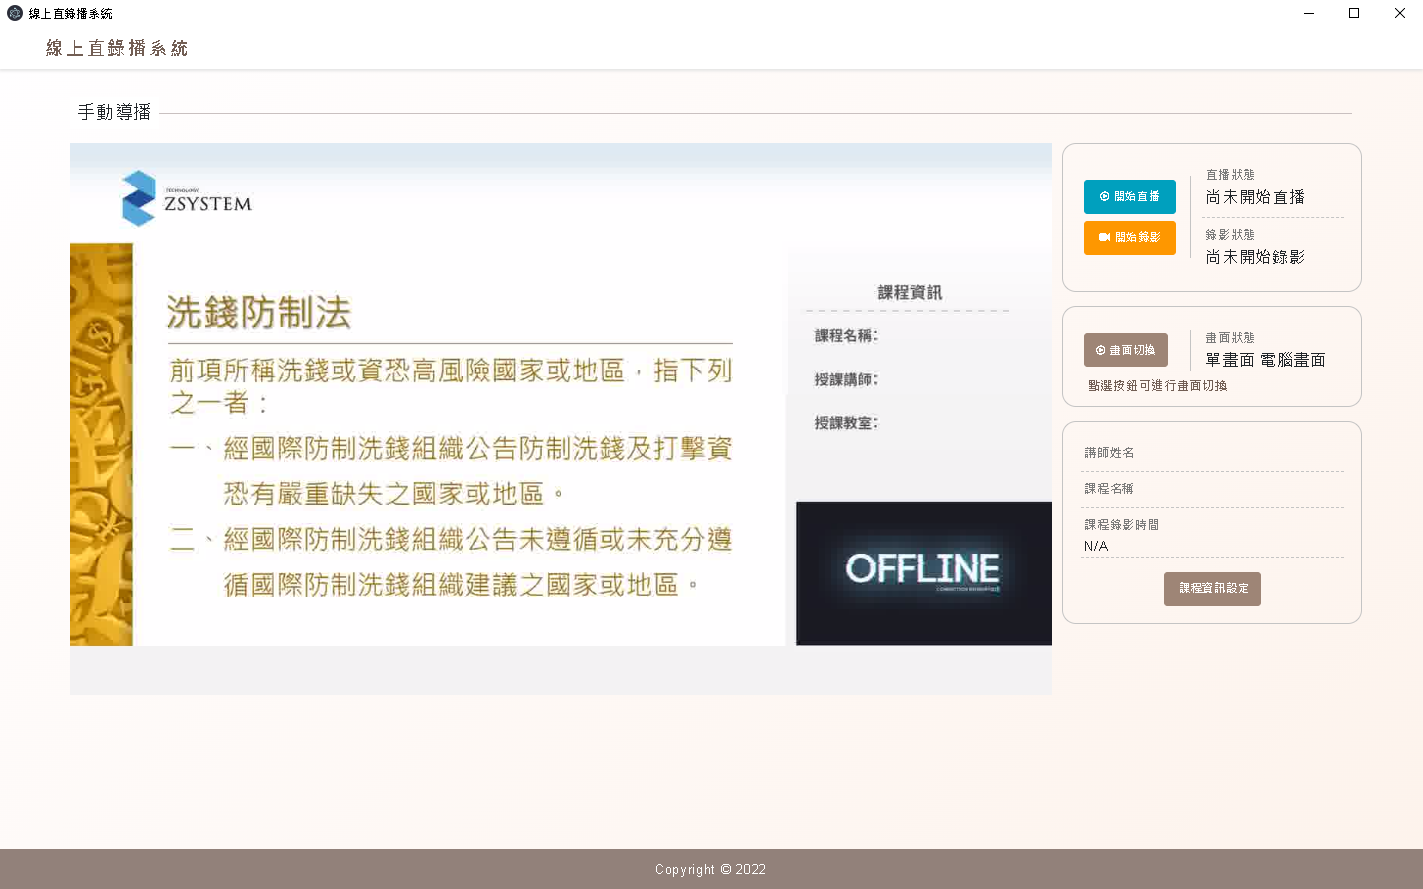Click the 畫面切換 screen switch button
This screenshot has height=889, width=1423.
pyautogui.click(x=1126, y=350)
